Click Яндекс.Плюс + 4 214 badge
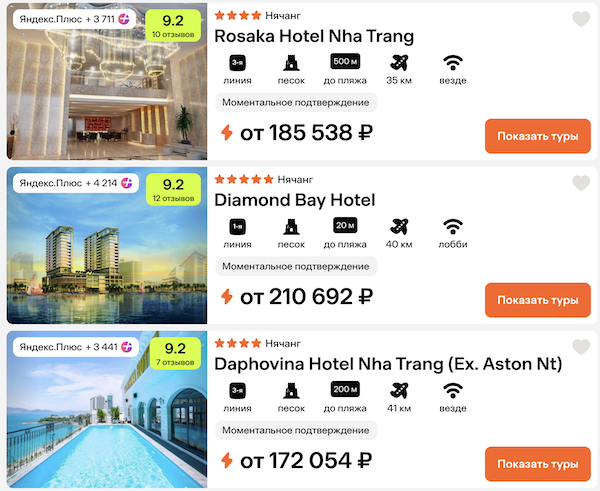 tap(76, 183)
